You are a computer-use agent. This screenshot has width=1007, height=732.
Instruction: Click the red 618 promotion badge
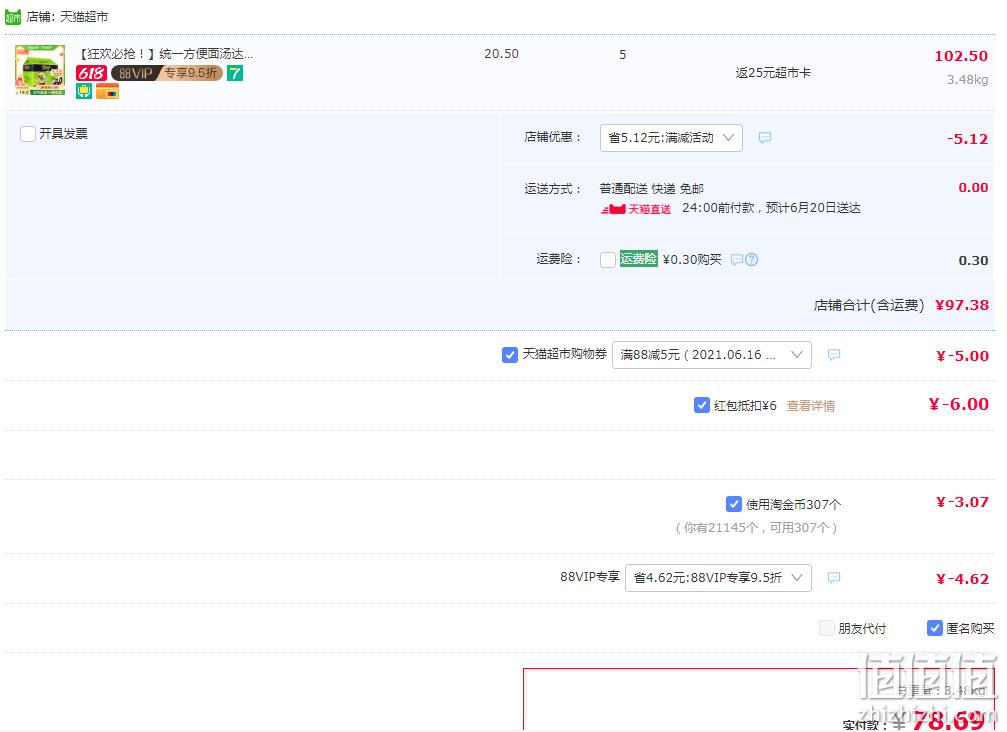[x=91, y=73]
